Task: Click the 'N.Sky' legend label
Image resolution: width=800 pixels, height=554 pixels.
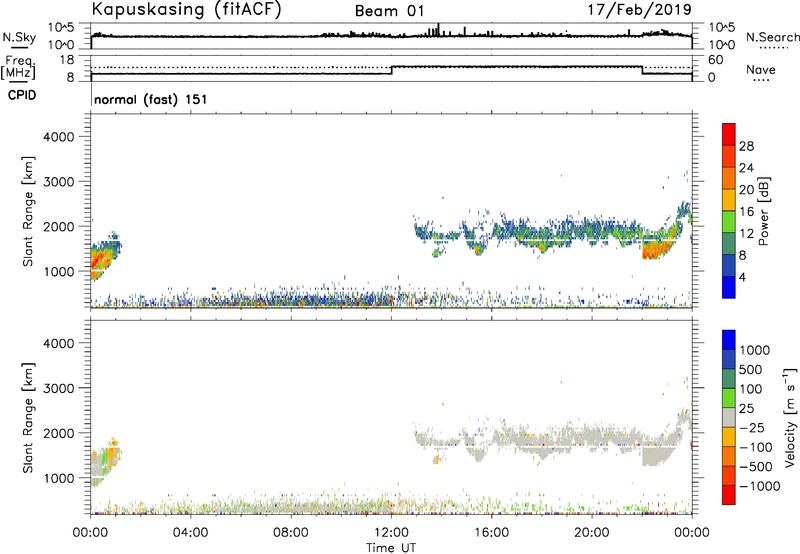Action: click(x=19, y=37)
